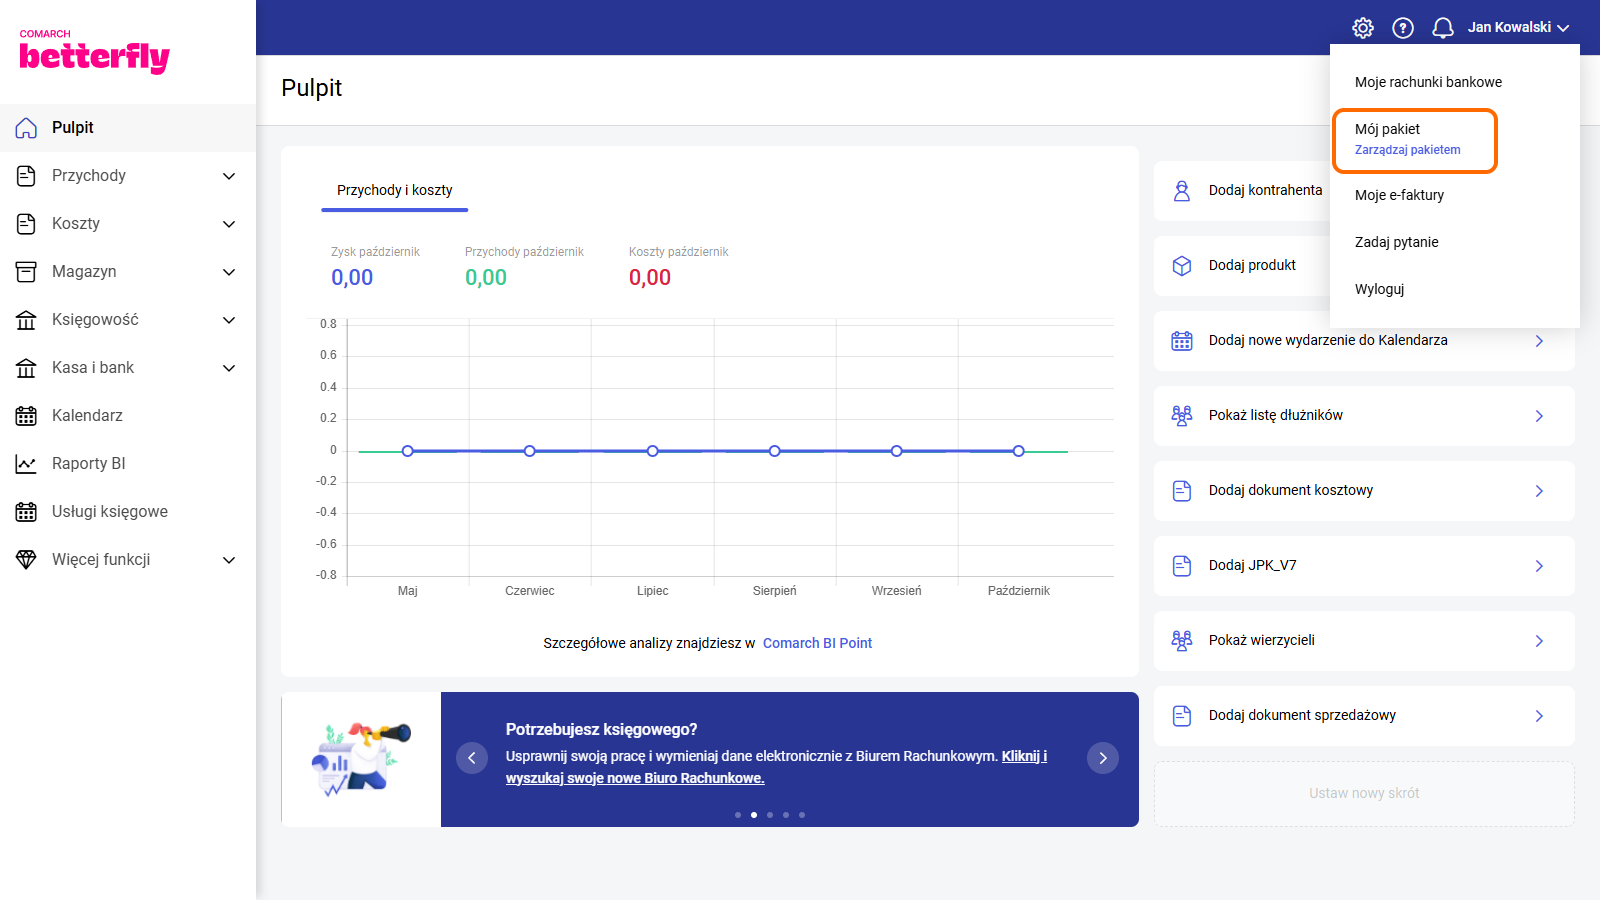This screenshot has height=900, width=1600.
Task: Choose Wyloguj from the user menu
Action: 1379,289
